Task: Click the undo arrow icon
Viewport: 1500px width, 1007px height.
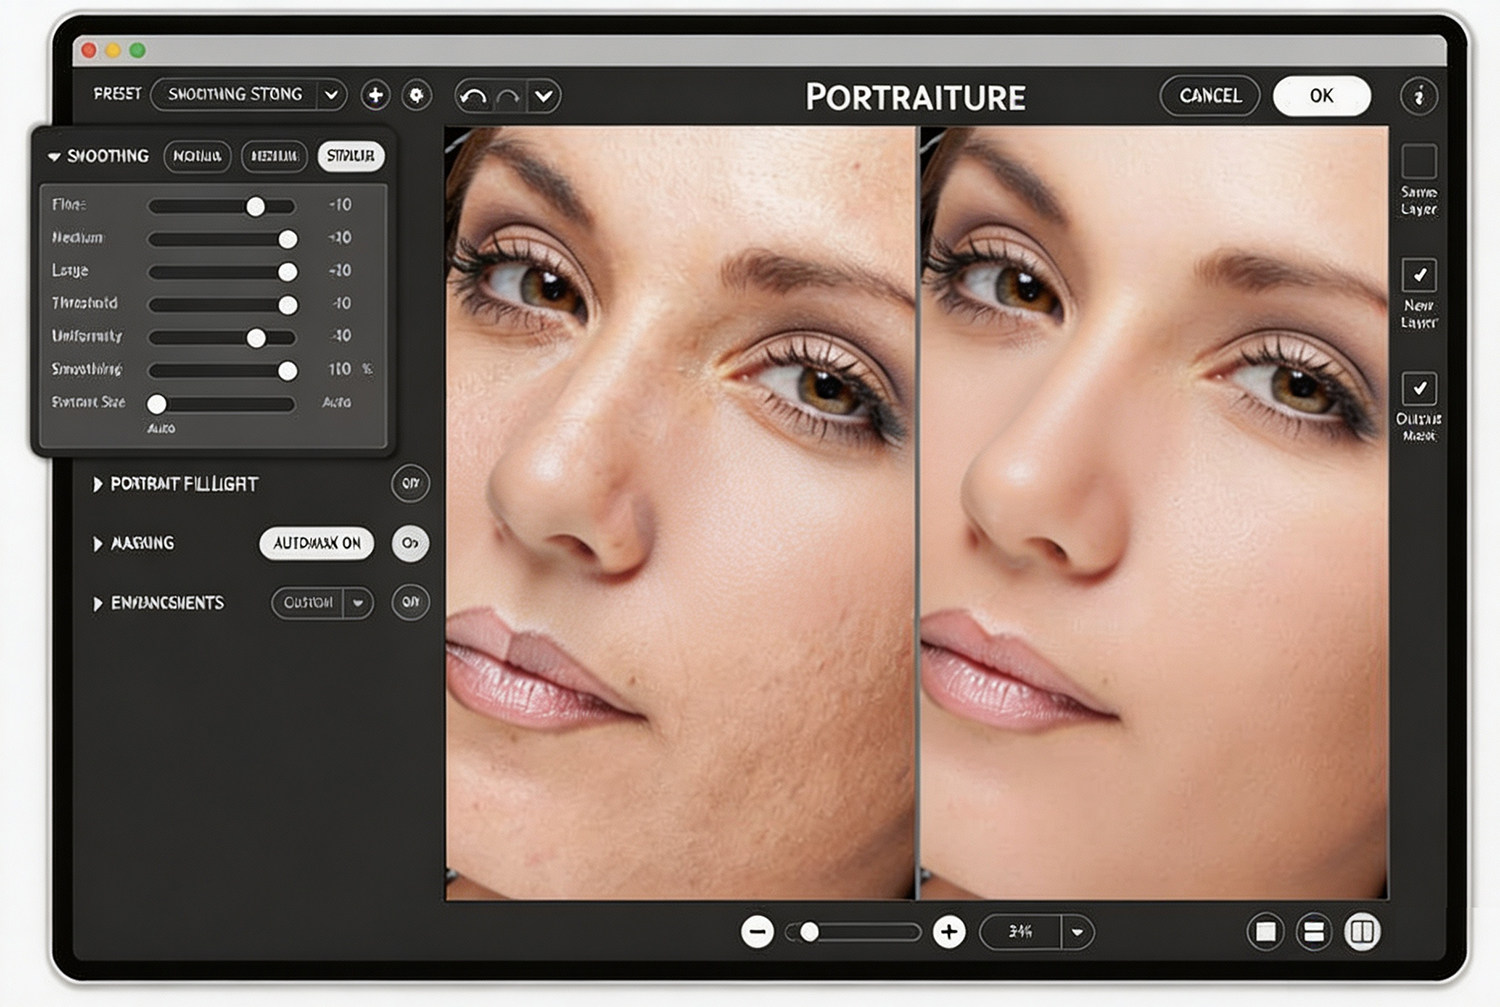Action: 474,96
